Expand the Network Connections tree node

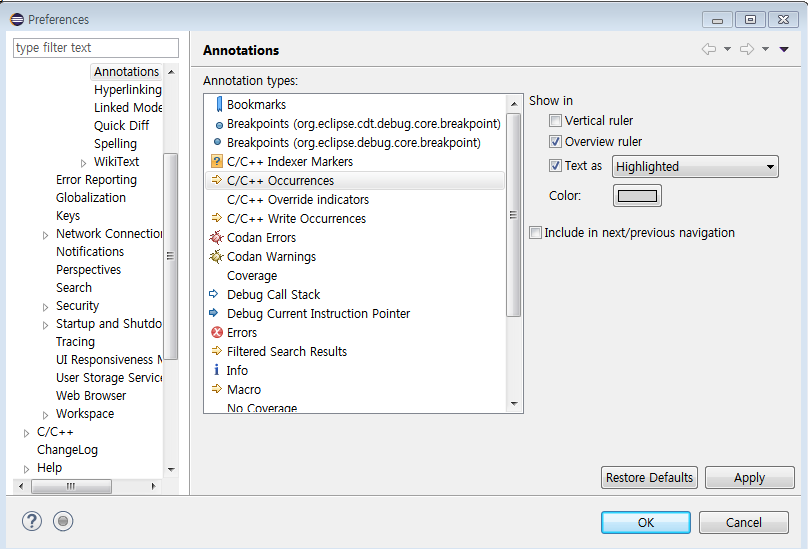46,234
